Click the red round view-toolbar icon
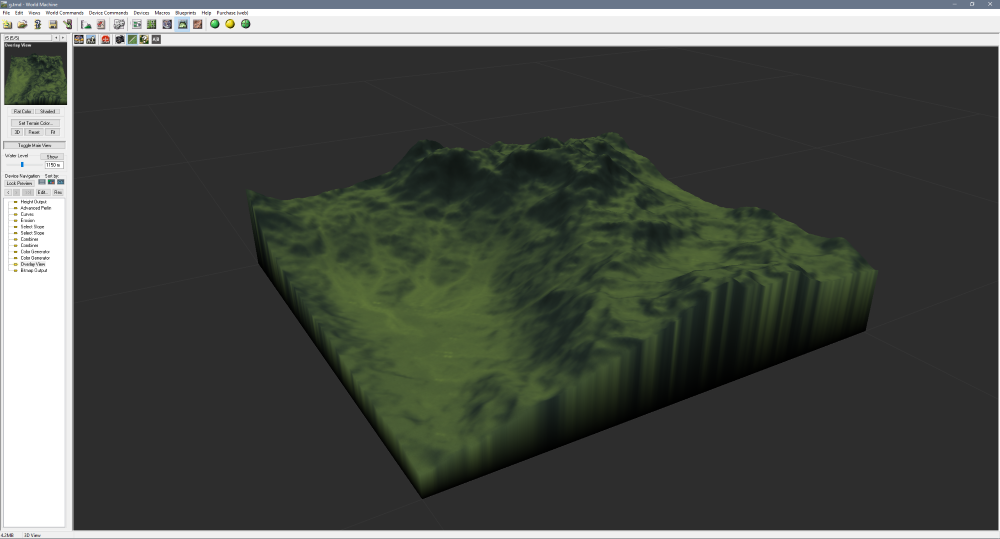The width and height of the screenshot is (1000, 539). (x=105, y=40)
